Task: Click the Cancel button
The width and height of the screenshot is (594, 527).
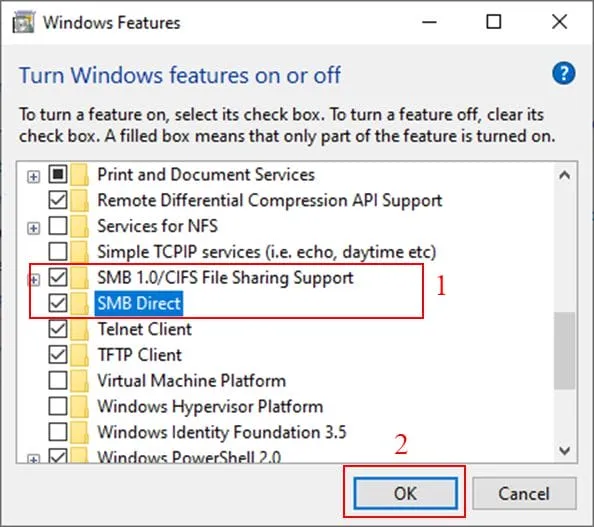Action: (x=524, y=493)
